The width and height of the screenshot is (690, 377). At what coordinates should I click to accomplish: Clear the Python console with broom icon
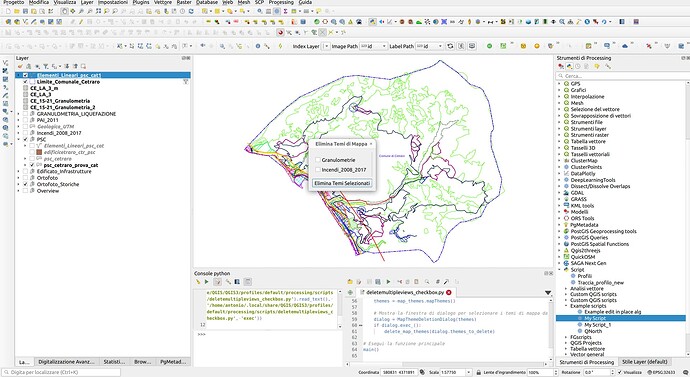click(198, 282)
